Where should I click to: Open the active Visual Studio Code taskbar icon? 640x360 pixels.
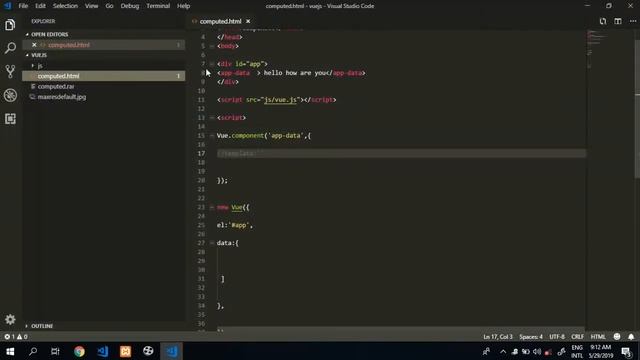click(x=172, y=351)
